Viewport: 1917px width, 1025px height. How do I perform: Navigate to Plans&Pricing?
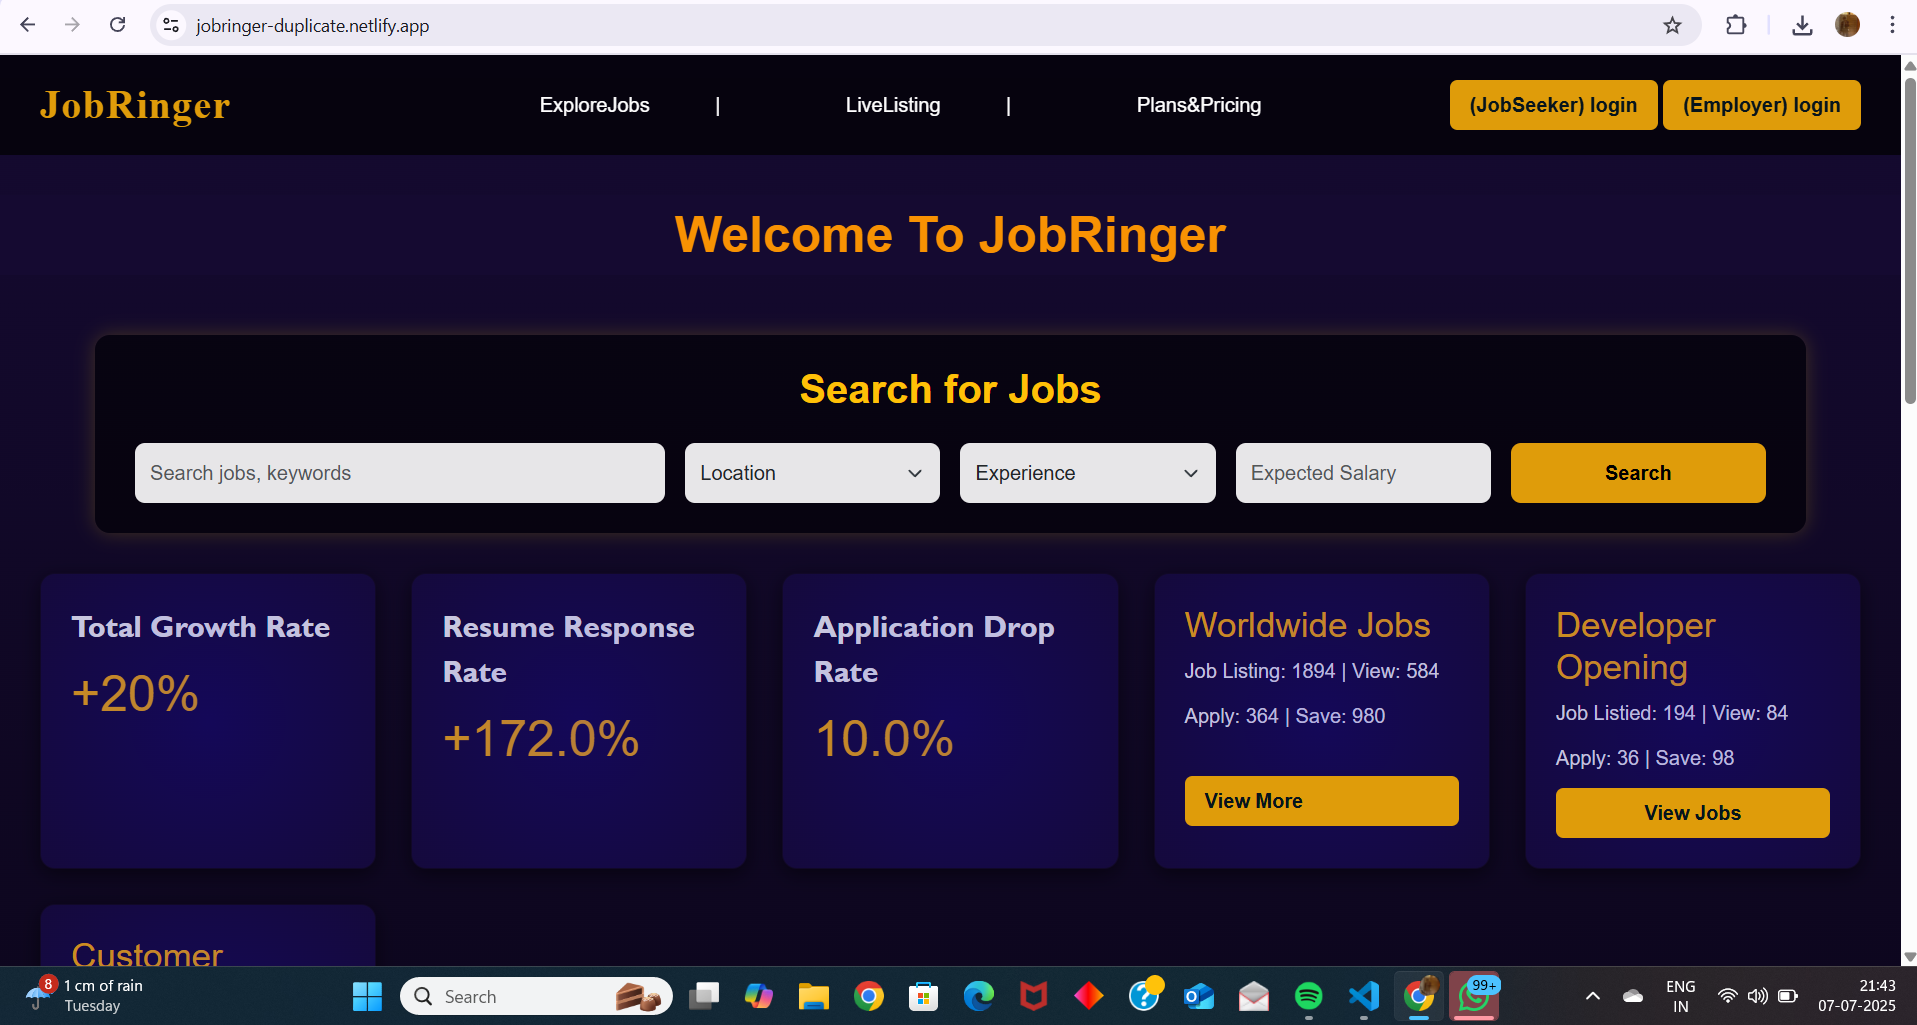(1198, 105)
